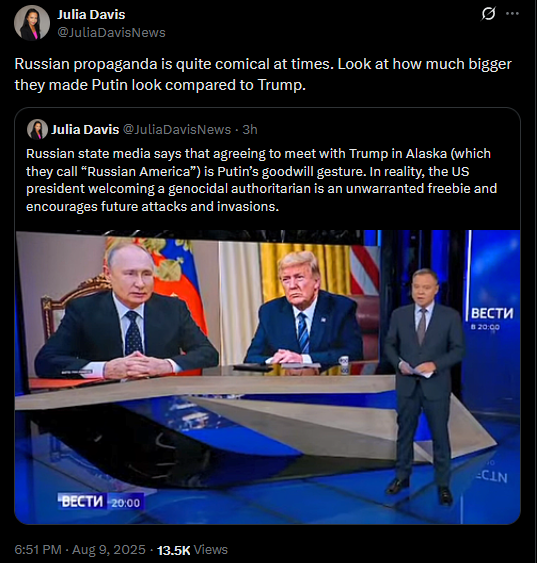Click the bold Julia Davis name on the main post
This screenshot has width=537, height=563.
91,15
